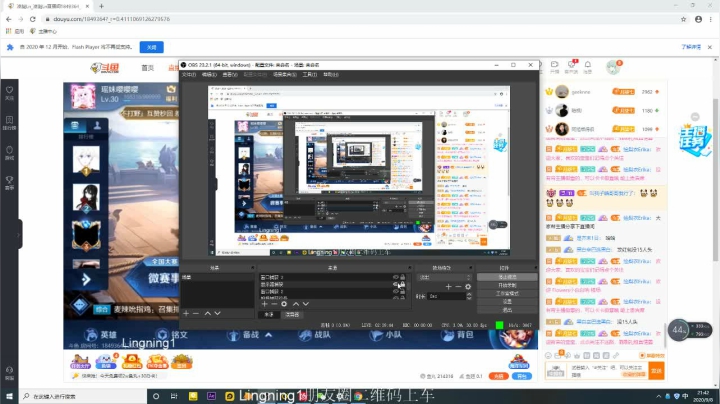Open OBS 查看 menu
The image size is (720, 404).
click(230, 74)
